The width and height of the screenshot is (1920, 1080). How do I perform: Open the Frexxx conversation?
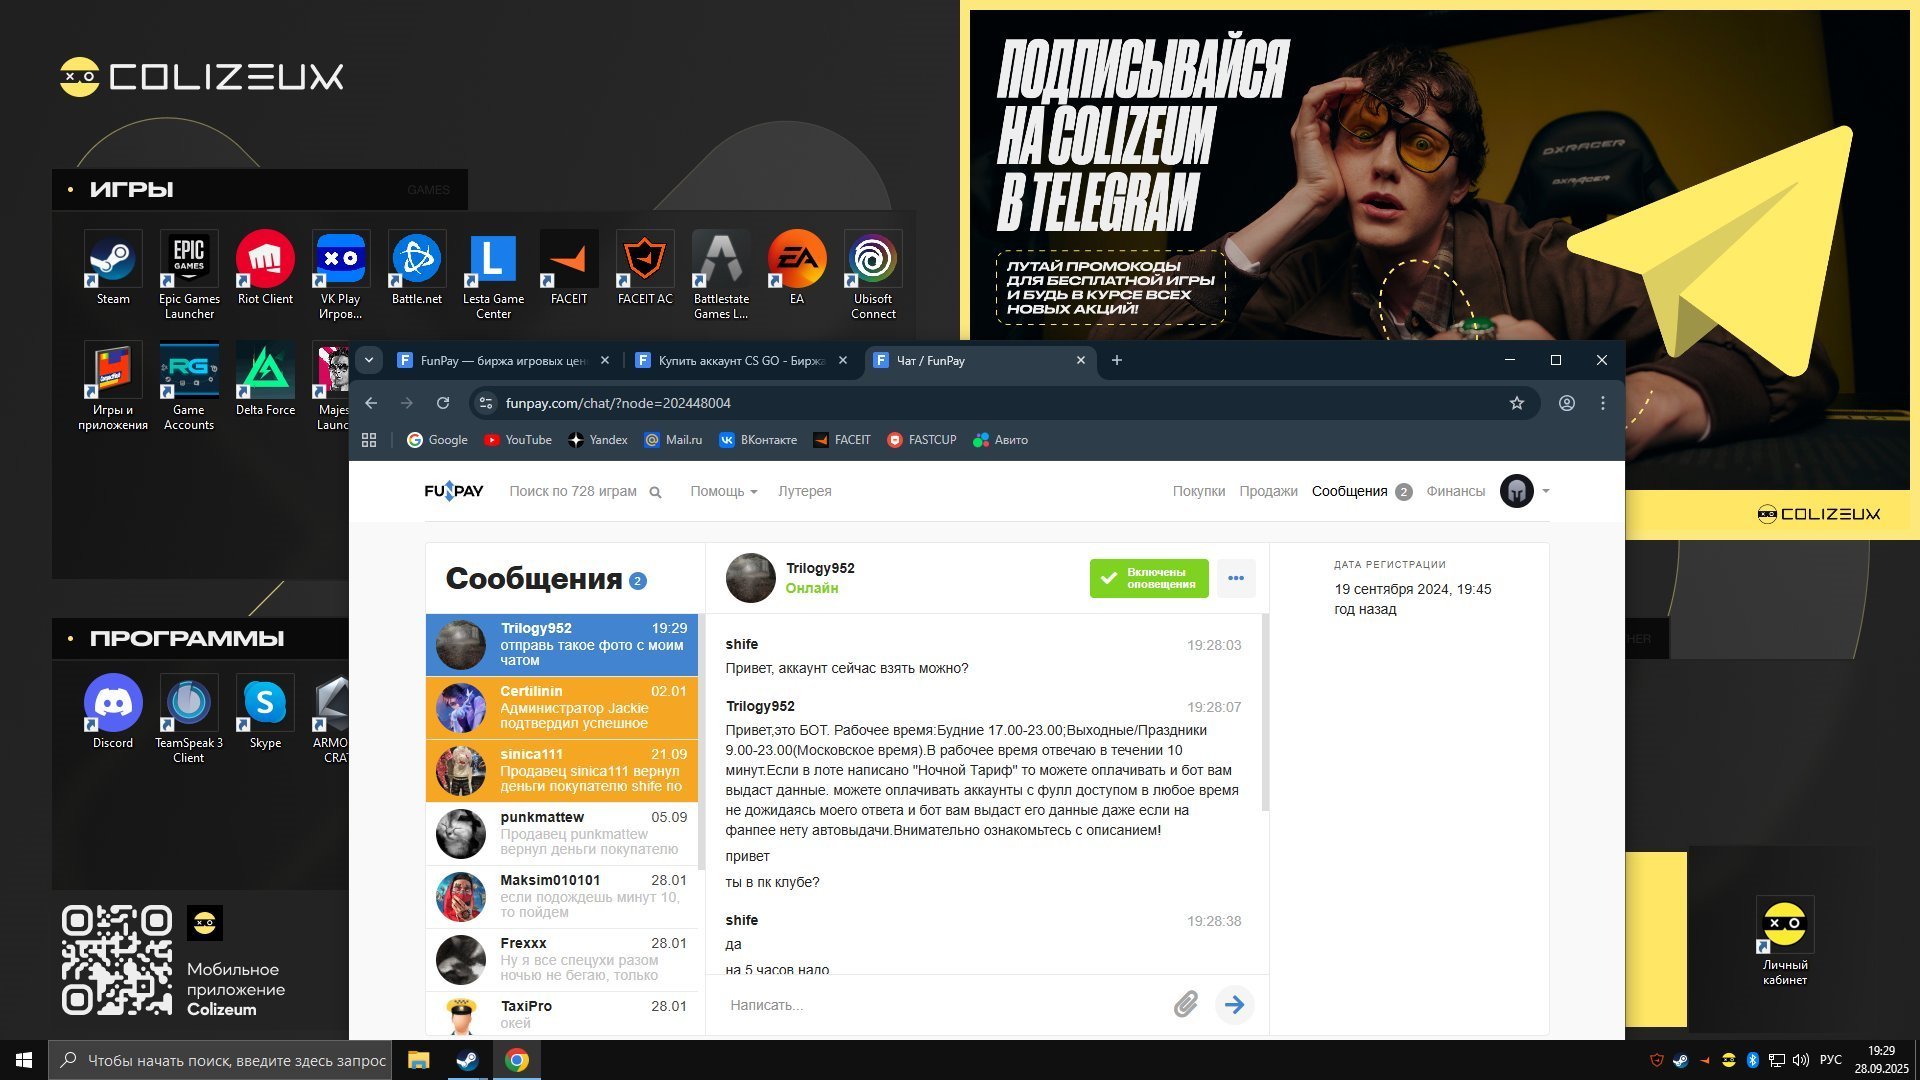coord(562,960)
